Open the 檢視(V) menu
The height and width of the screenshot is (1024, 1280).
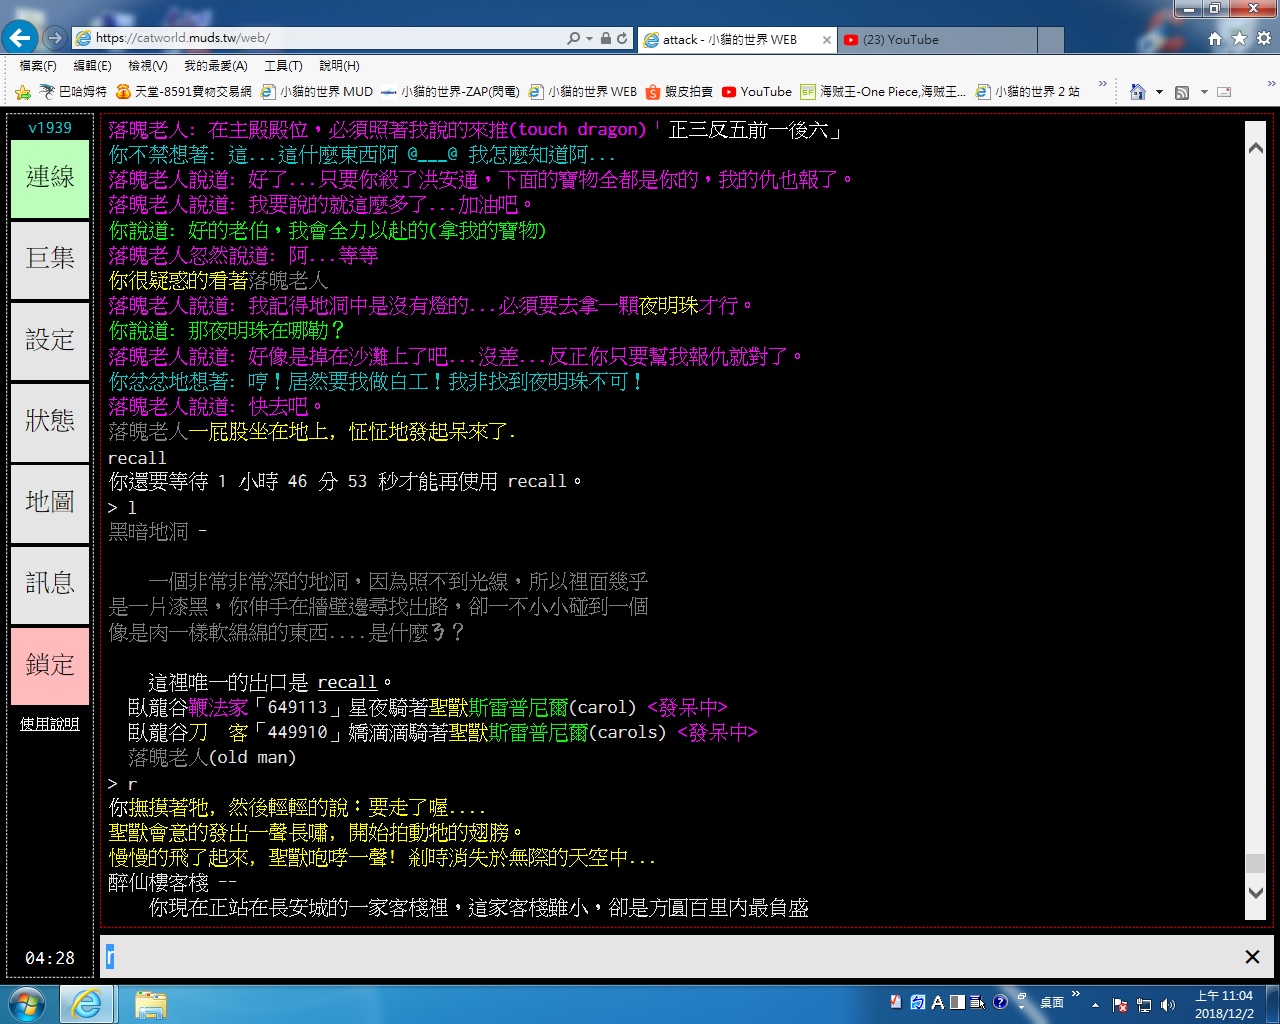(147, 65)
